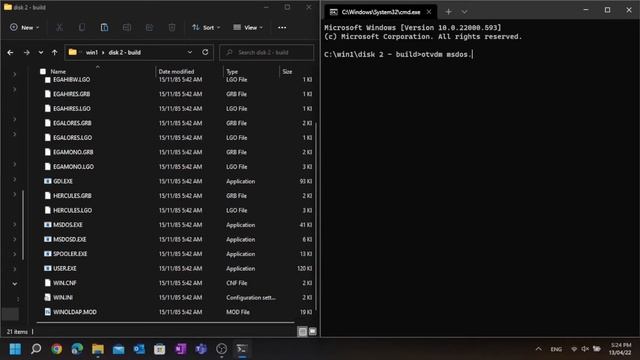Image resolution: width=640 pixels, height=360 pixels.
Task: Go back with the Explorer back arrow
Action: point(10,52)
